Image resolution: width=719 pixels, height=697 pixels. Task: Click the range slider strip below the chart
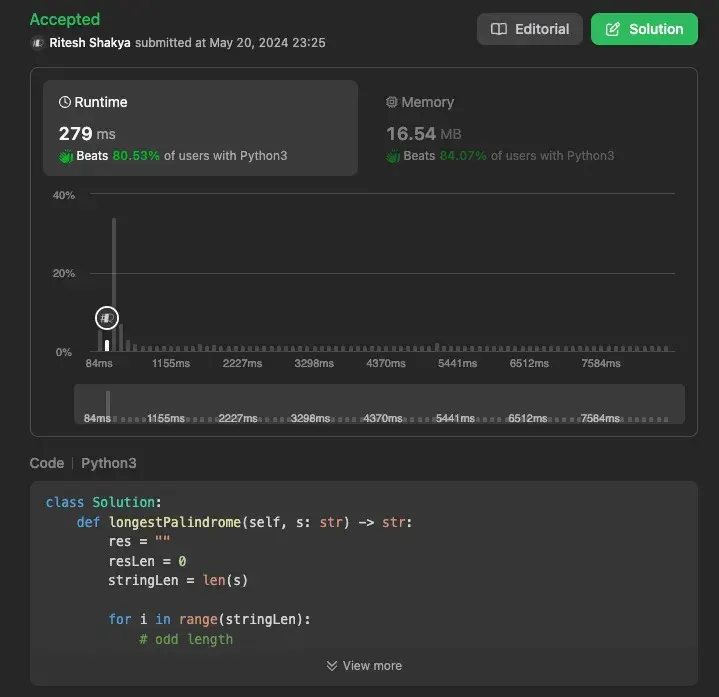379,404
